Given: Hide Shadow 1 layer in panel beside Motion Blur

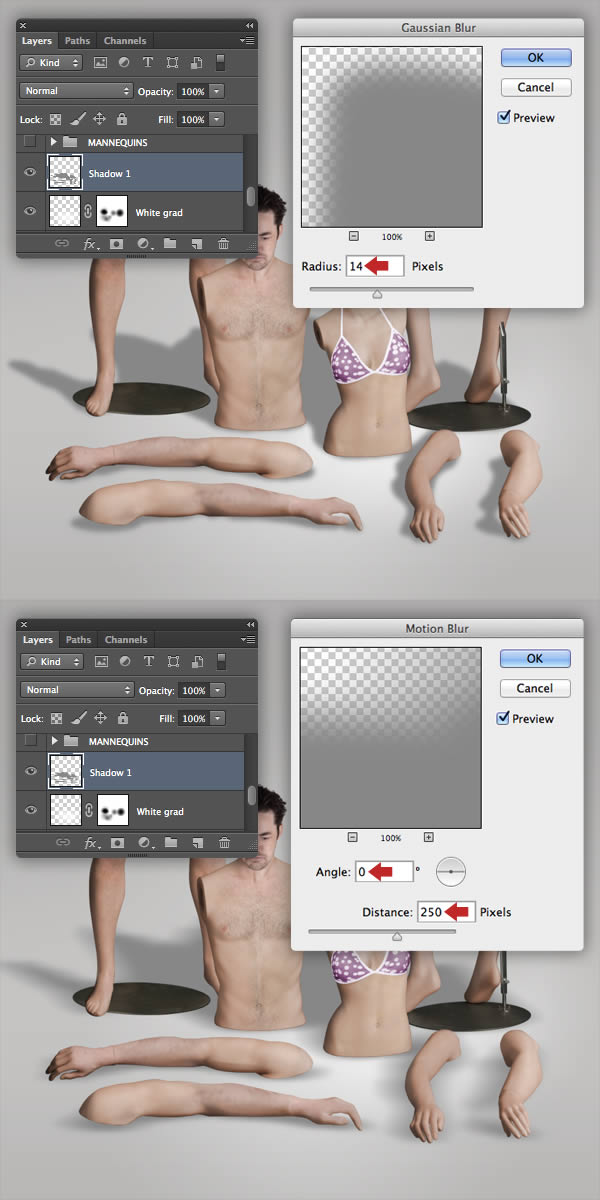Looking at the screenshot, I should coord(30,772).
